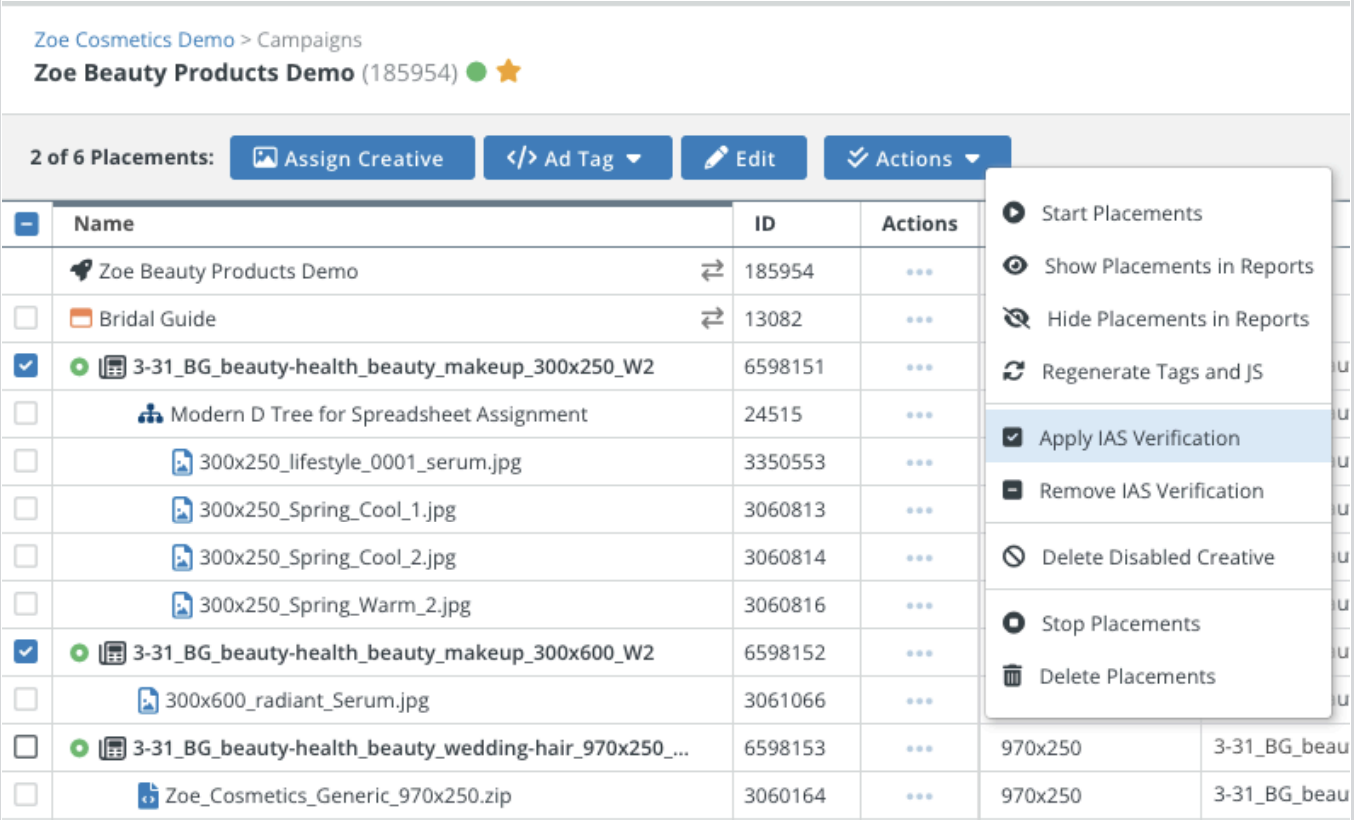This screenshot has width=1354, height=820.
Task: Check the Zoe_Cosmetics_Generic_970x250.zip checkbox
Action: pos(26,796)
